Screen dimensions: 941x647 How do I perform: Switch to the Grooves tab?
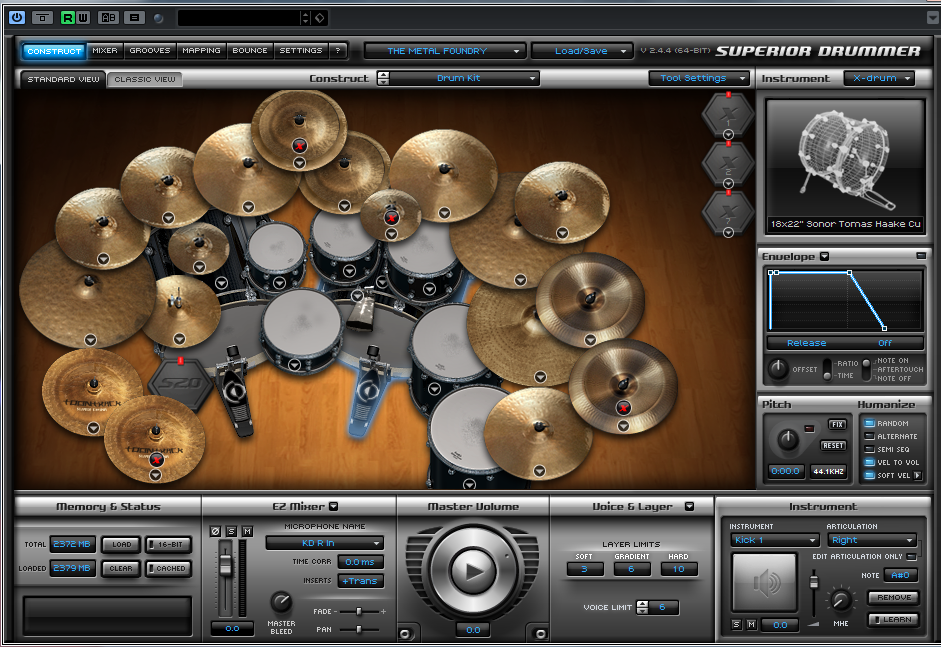[150, 50]
